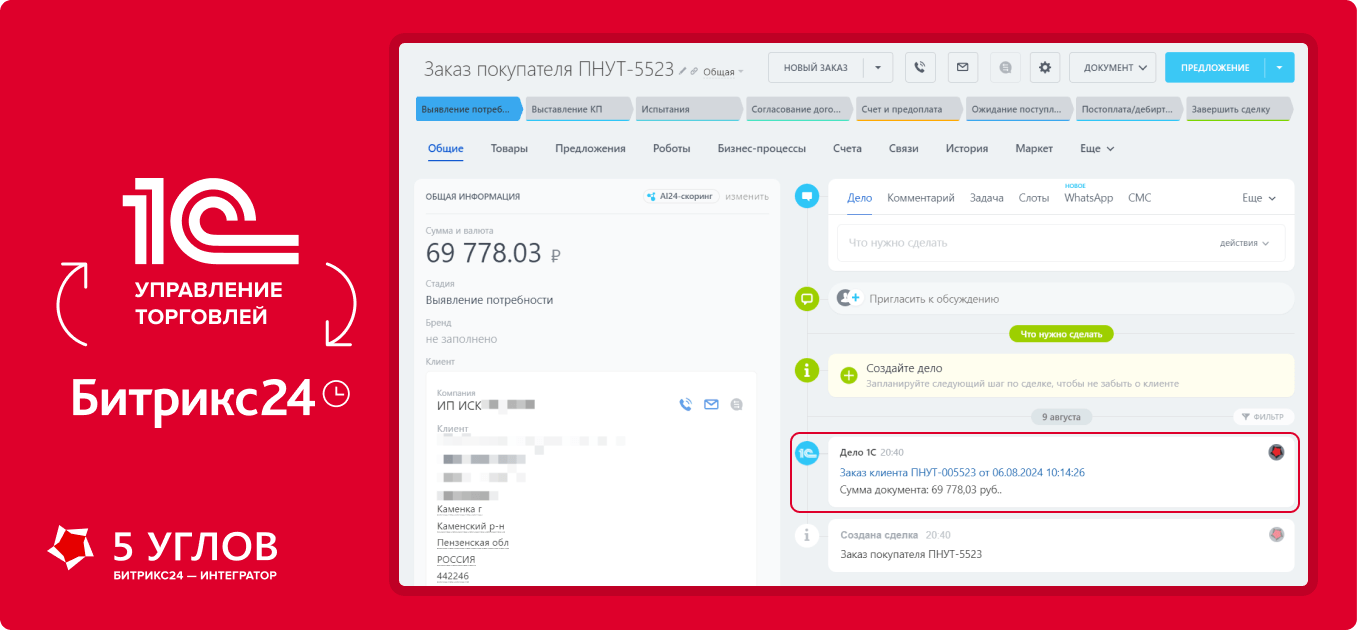Open the Товары tab
The height and width of the screenshot is (630, 1357).
(509, 148)
